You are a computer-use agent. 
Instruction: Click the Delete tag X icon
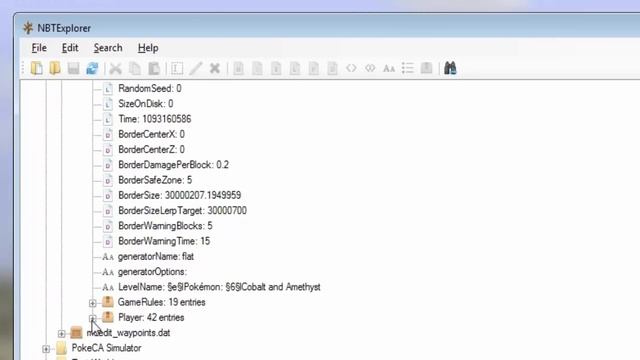tap(215, 68)
